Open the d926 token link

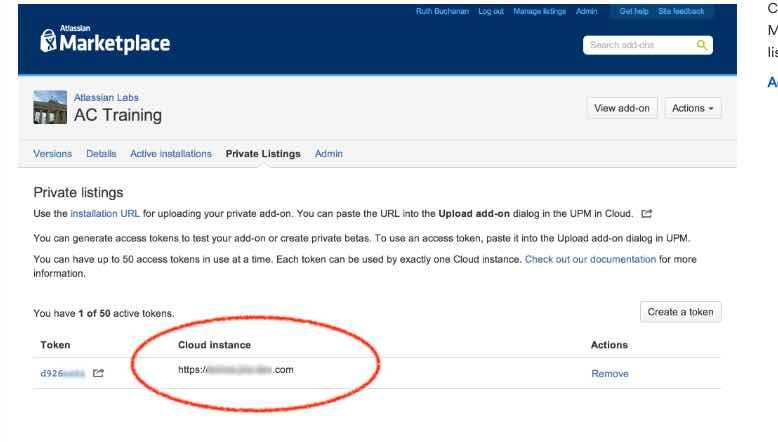pos(63,373)
